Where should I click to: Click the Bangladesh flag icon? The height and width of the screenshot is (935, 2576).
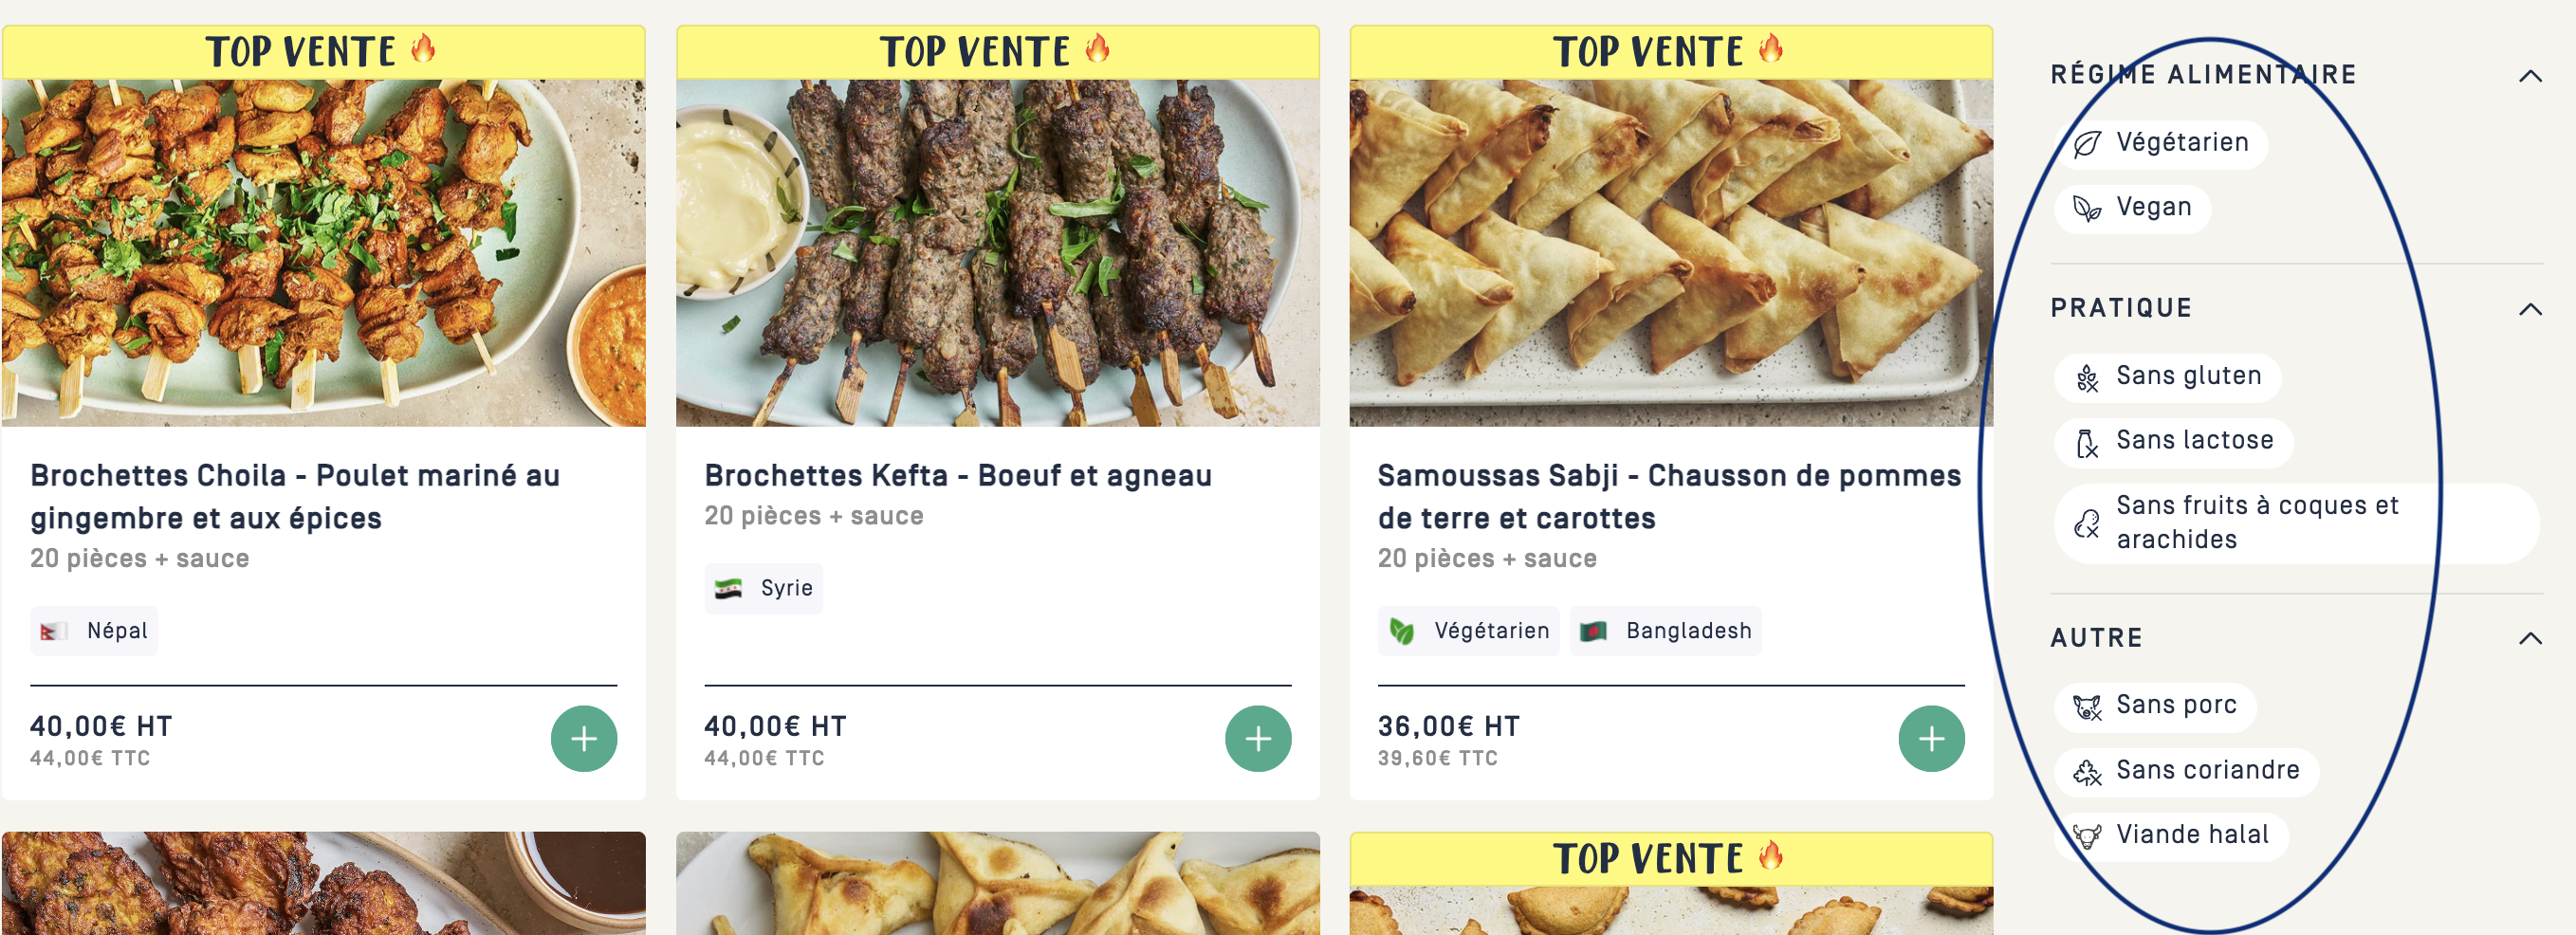(1593, 631)
